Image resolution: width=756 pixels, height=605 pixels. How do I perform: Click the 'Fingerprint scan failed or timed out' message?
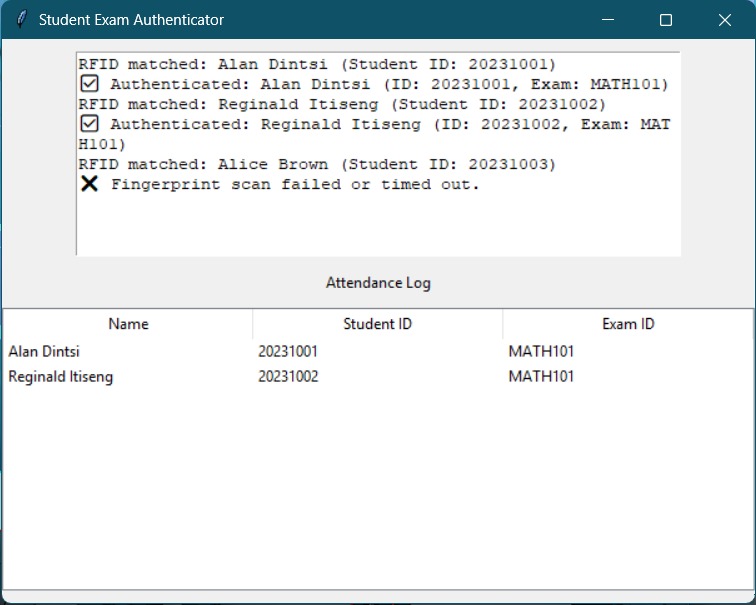[295, 184]
